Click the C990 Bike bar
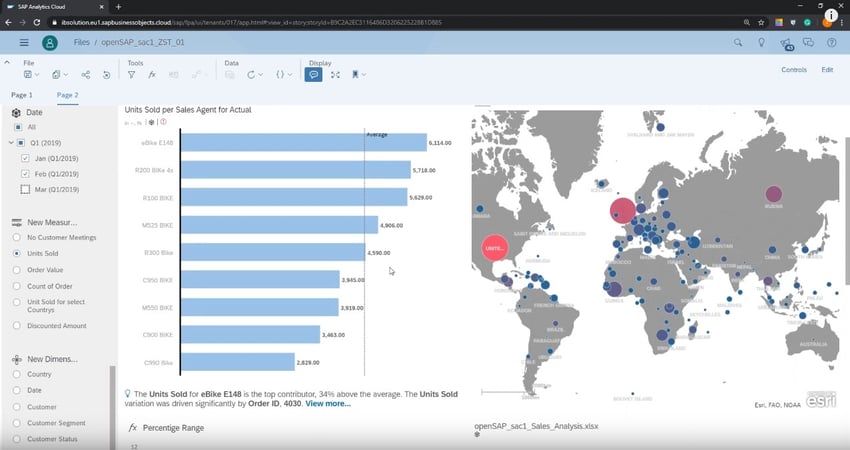 pos(237,362)
